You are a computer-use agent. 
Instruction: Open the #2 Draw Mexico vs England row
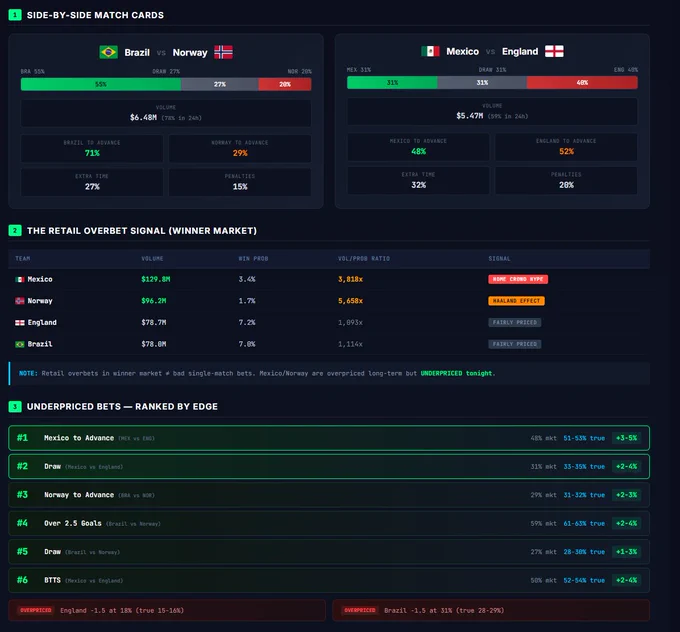click(329, 467)
